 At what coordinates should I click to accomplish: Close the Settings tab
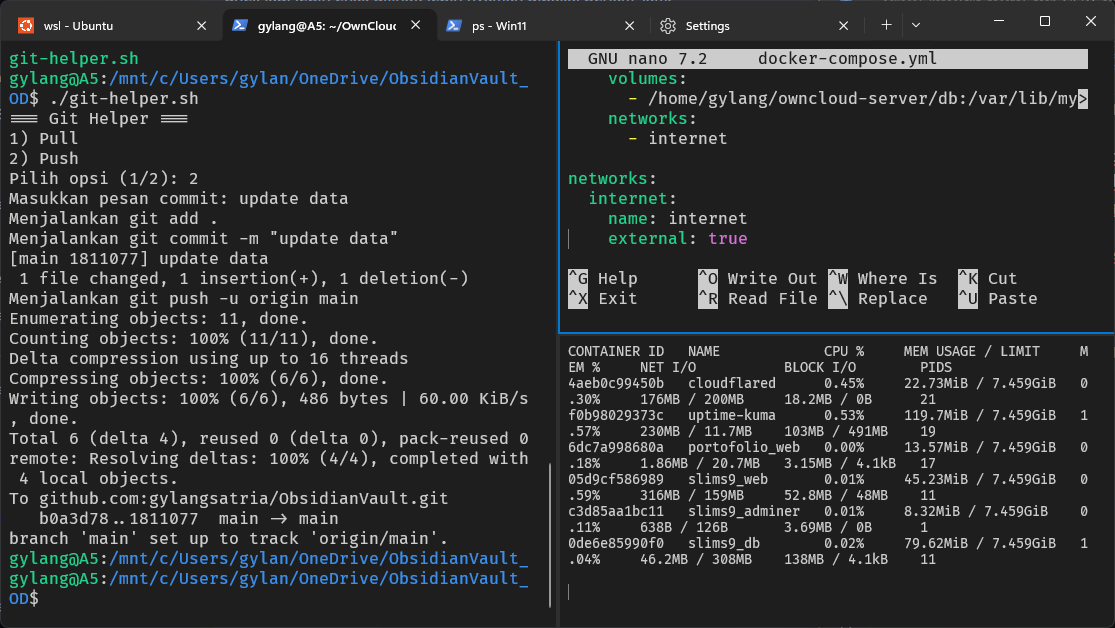(x=844, y=25)
